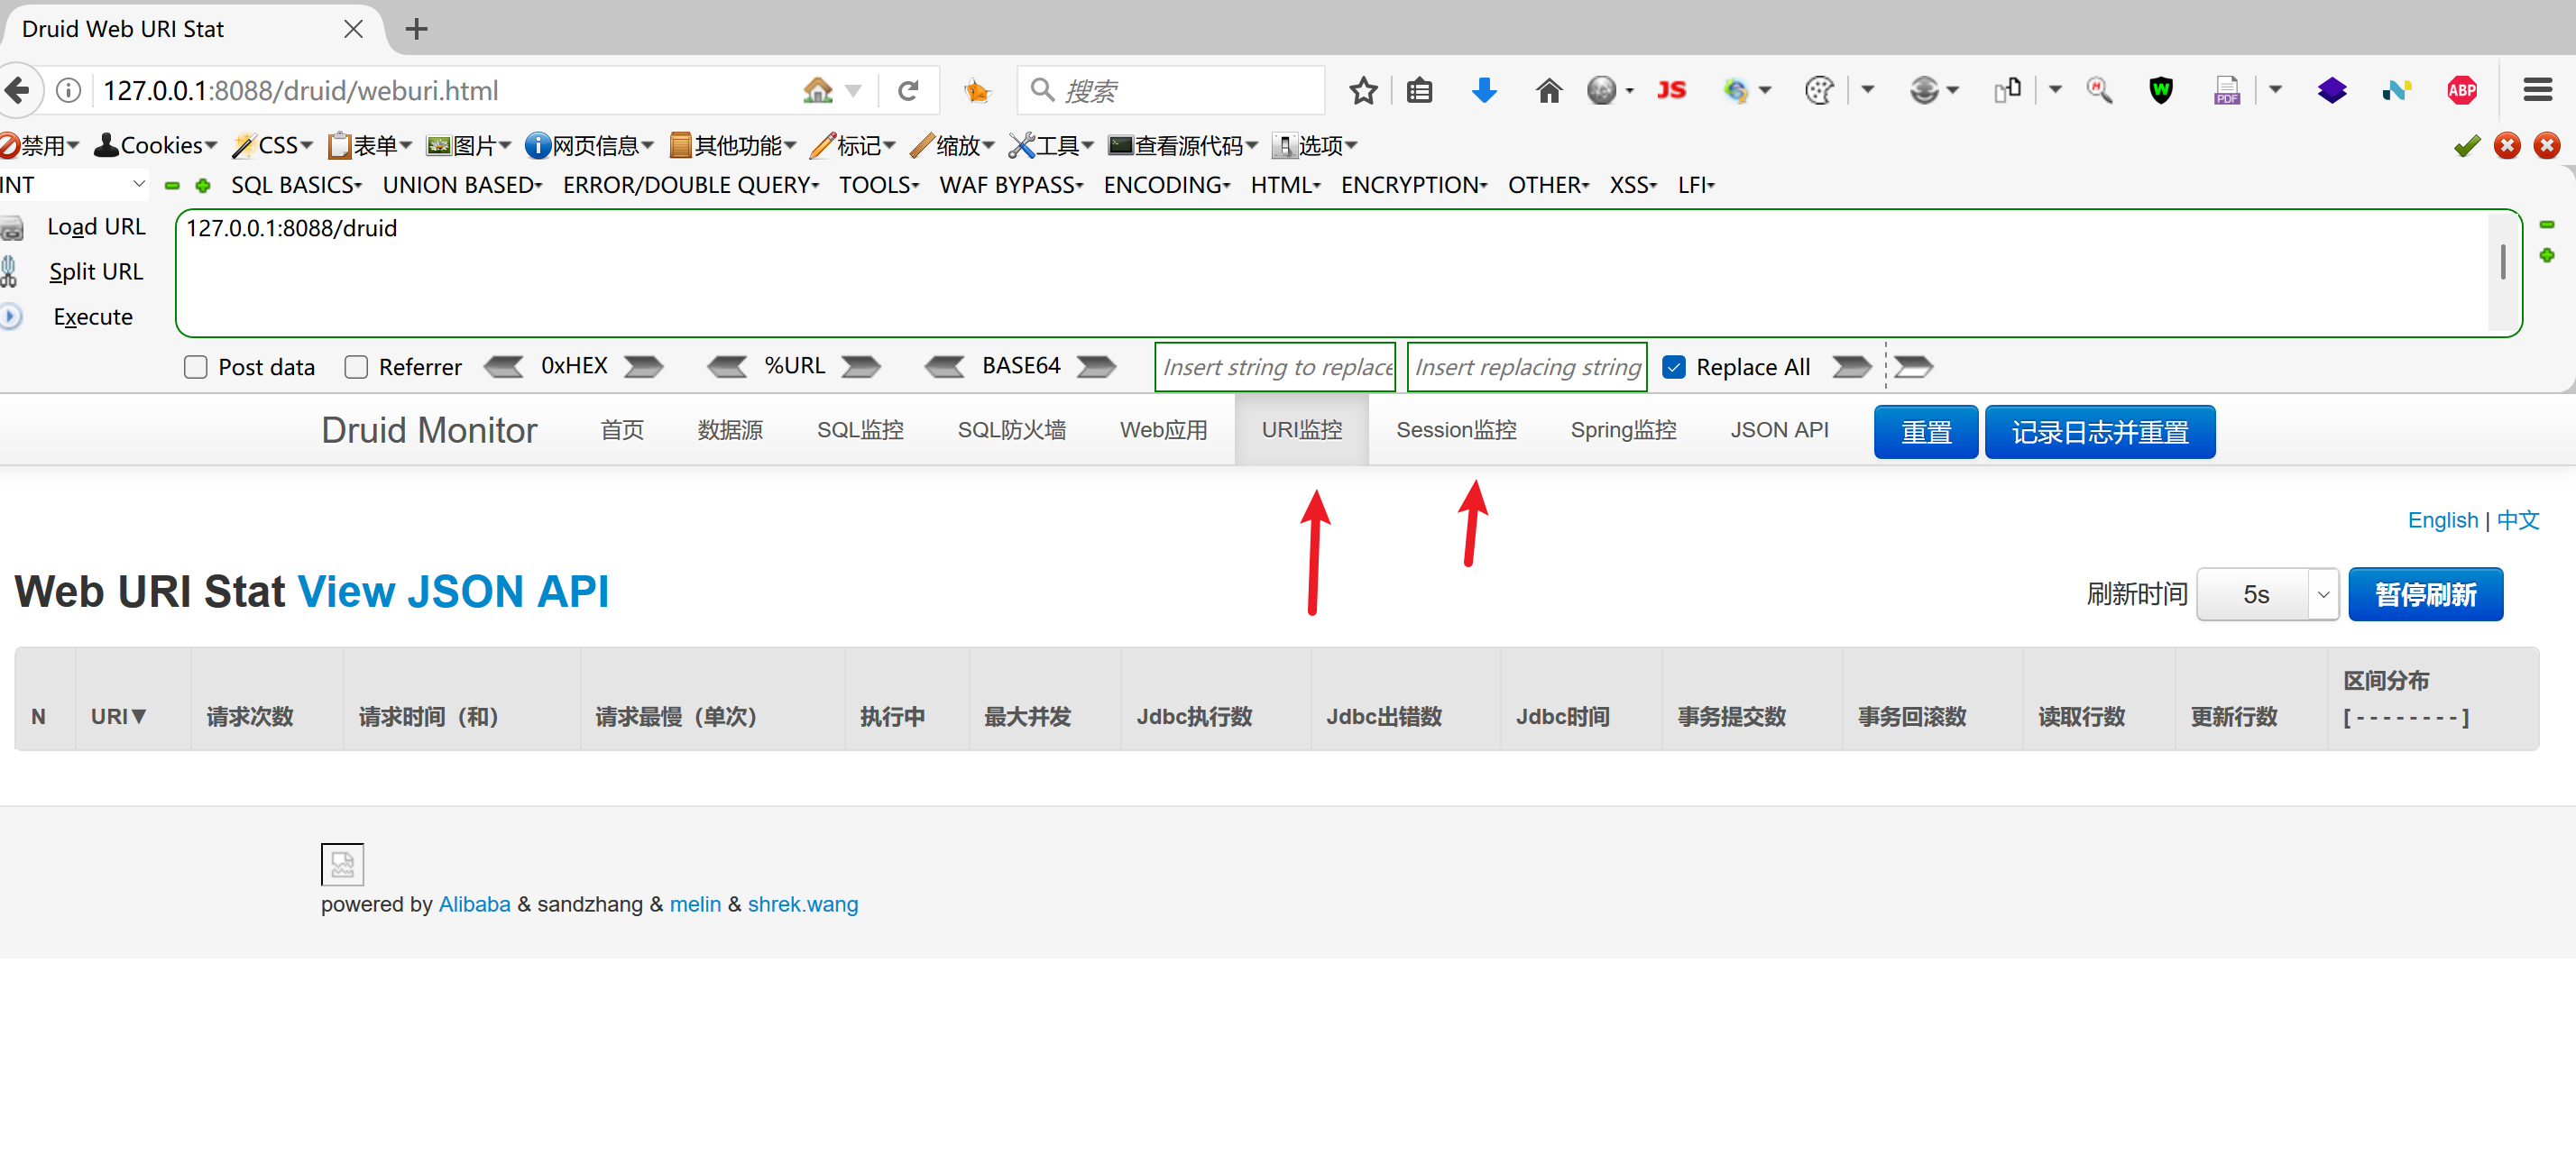Uncheck the Replace All checkbox
This screenshot has height=1156, width=2576.
pos(1674,367)
